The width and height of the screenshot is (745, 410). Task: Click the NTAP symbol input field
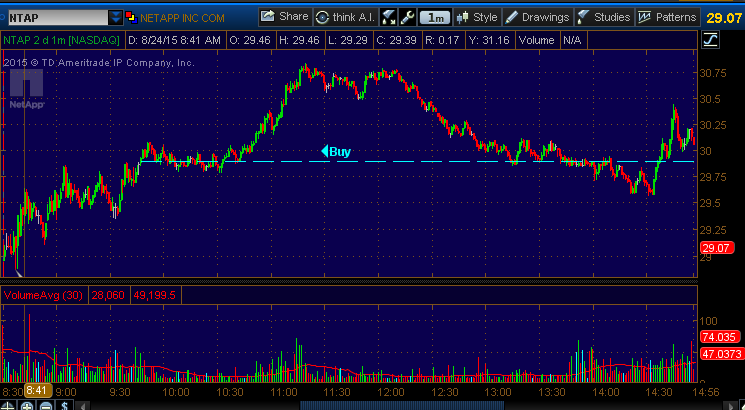(x=55, y=17)
